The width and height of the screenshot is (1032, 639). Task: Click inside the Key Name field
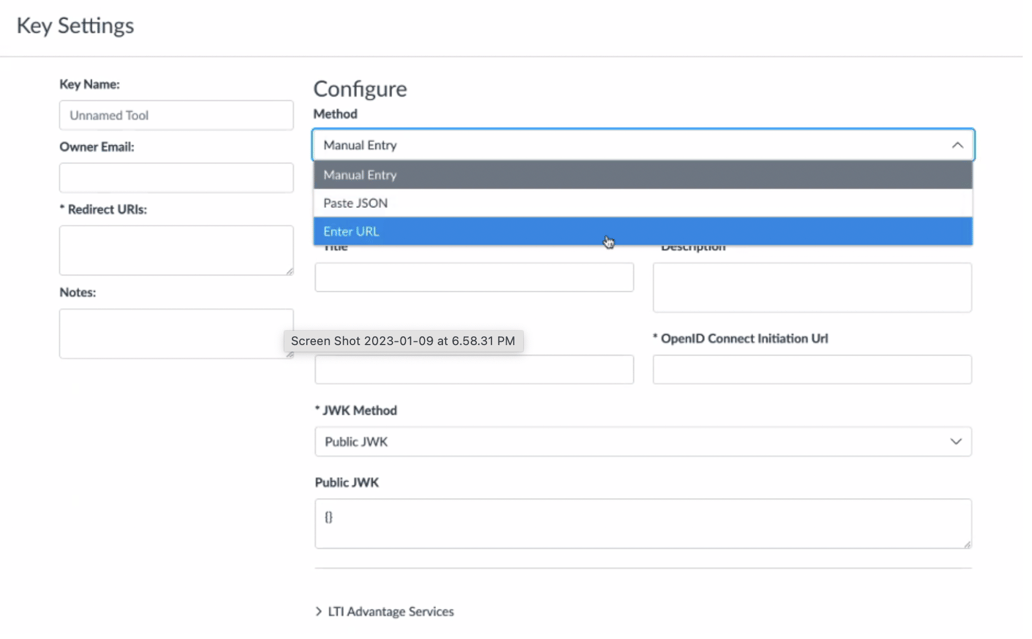coord(176,115)
